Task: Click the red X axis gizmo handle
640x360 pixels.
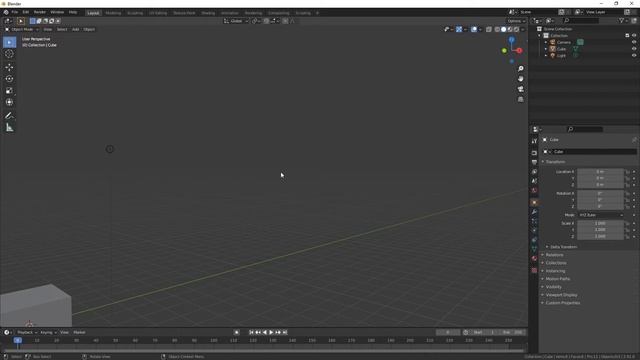Action: 519,51
